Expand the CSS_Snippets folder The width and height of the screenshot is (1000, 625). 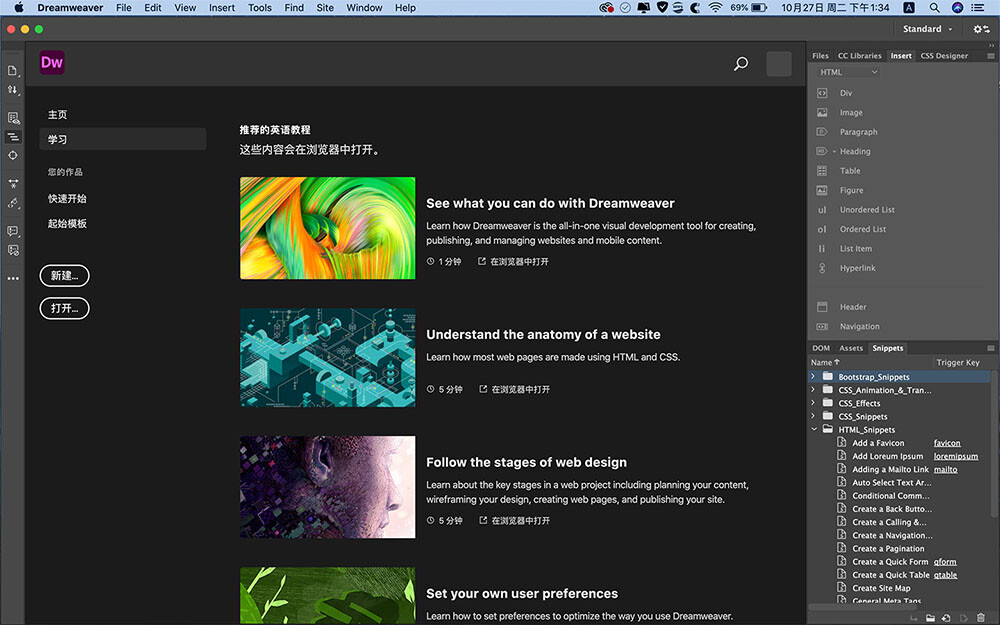pos(813,416)
